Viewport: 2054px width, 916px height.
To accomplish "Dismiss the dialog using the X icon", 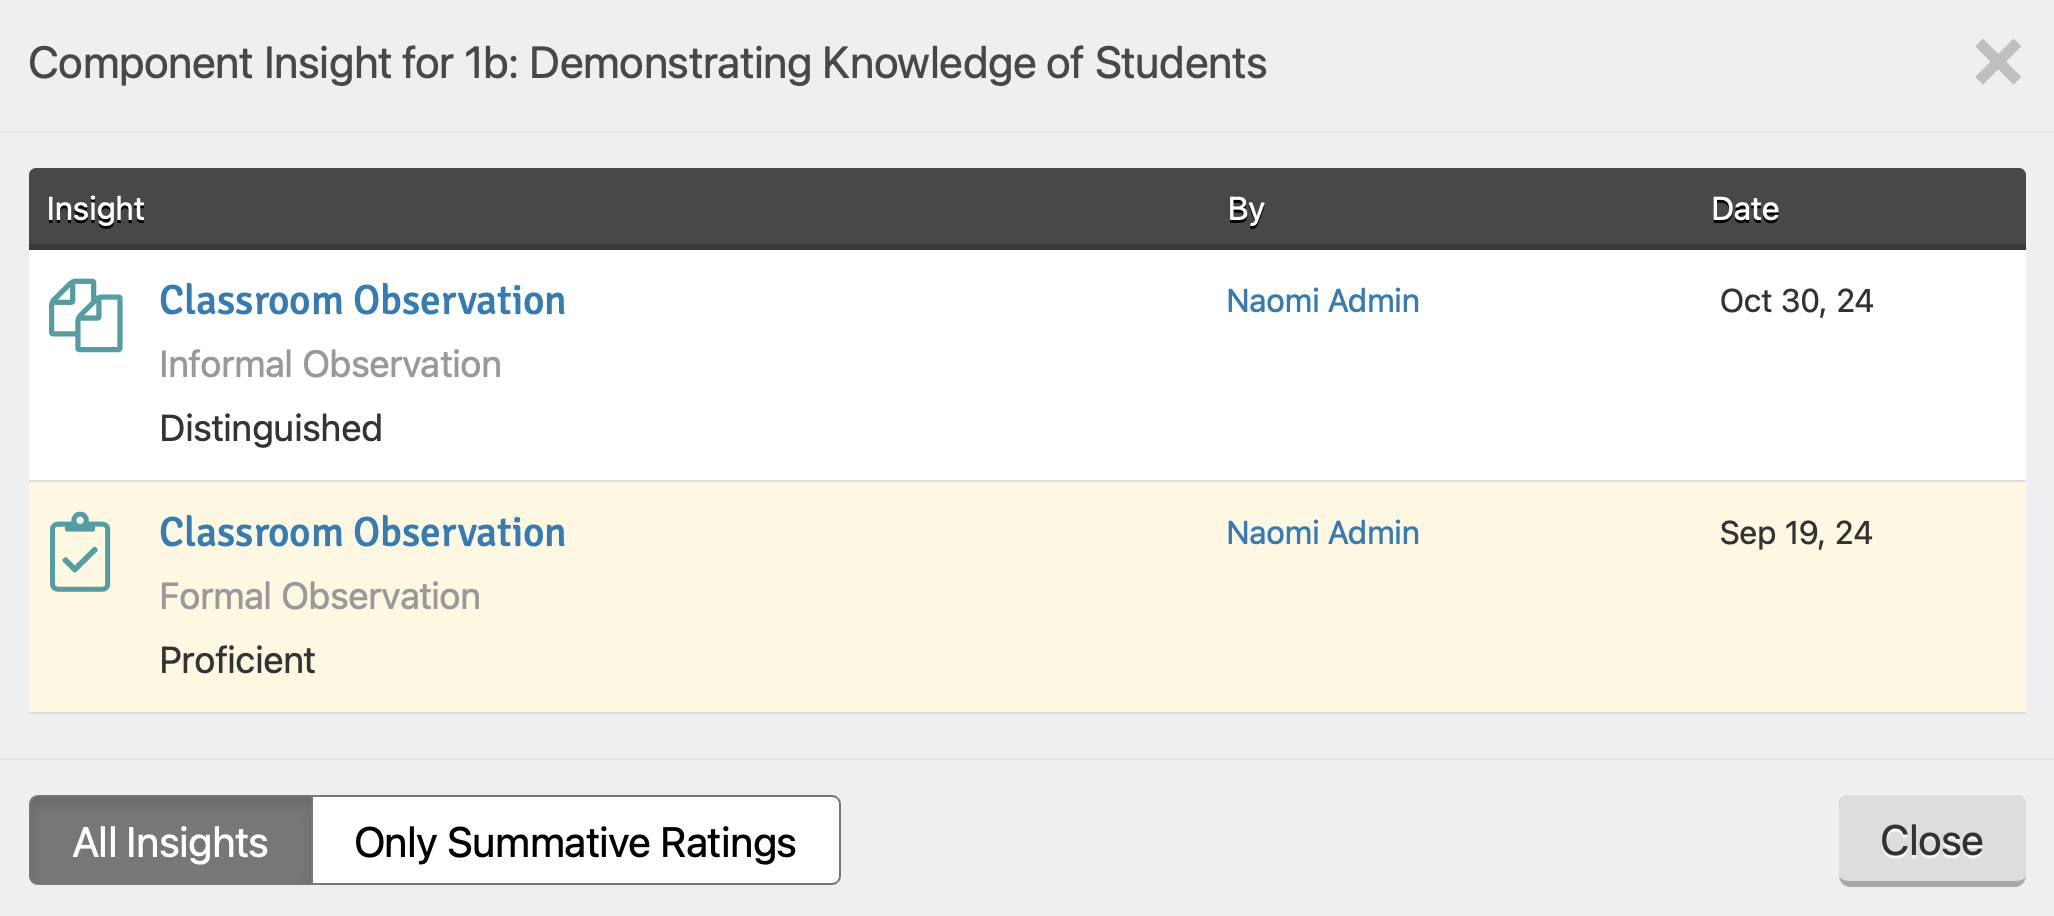I will coord(1998,62).
